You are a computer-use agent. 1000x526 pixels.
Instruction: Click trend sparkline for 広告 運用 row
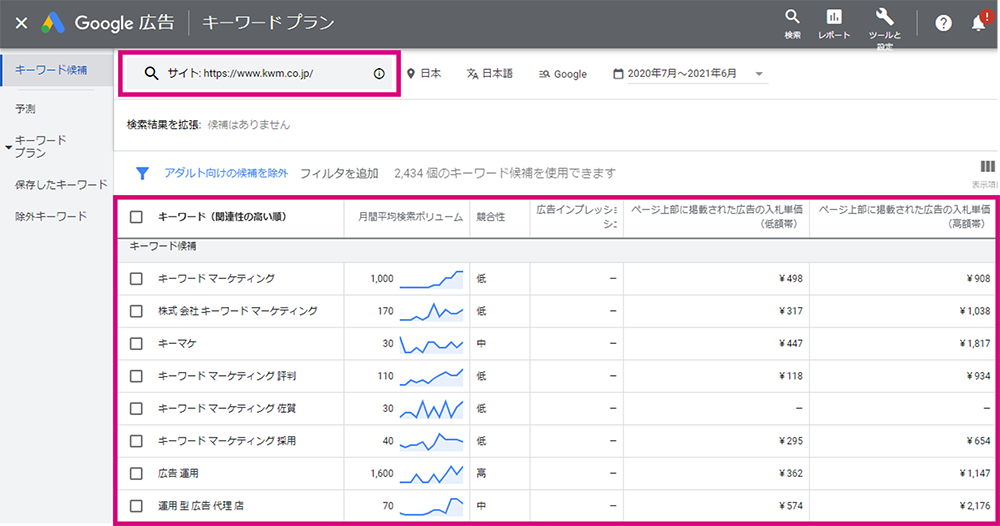[431, 474]
